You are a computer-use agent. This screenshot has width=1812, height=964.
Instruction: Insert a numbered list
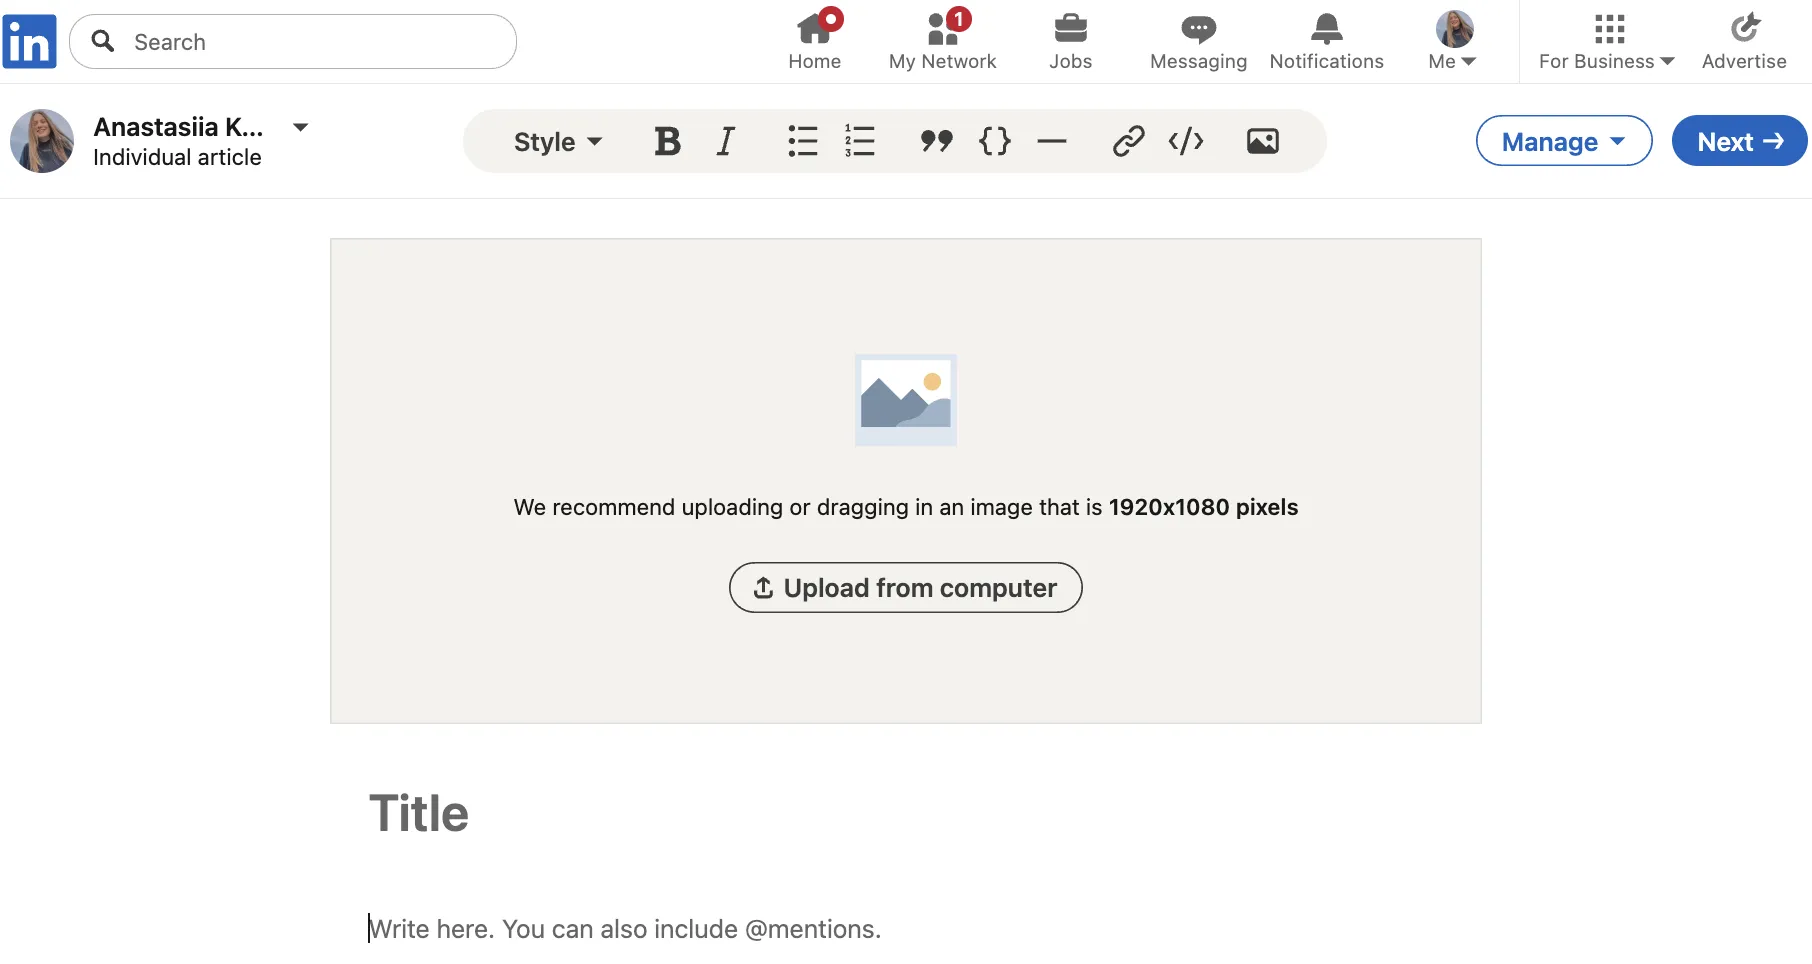point(860,141)
